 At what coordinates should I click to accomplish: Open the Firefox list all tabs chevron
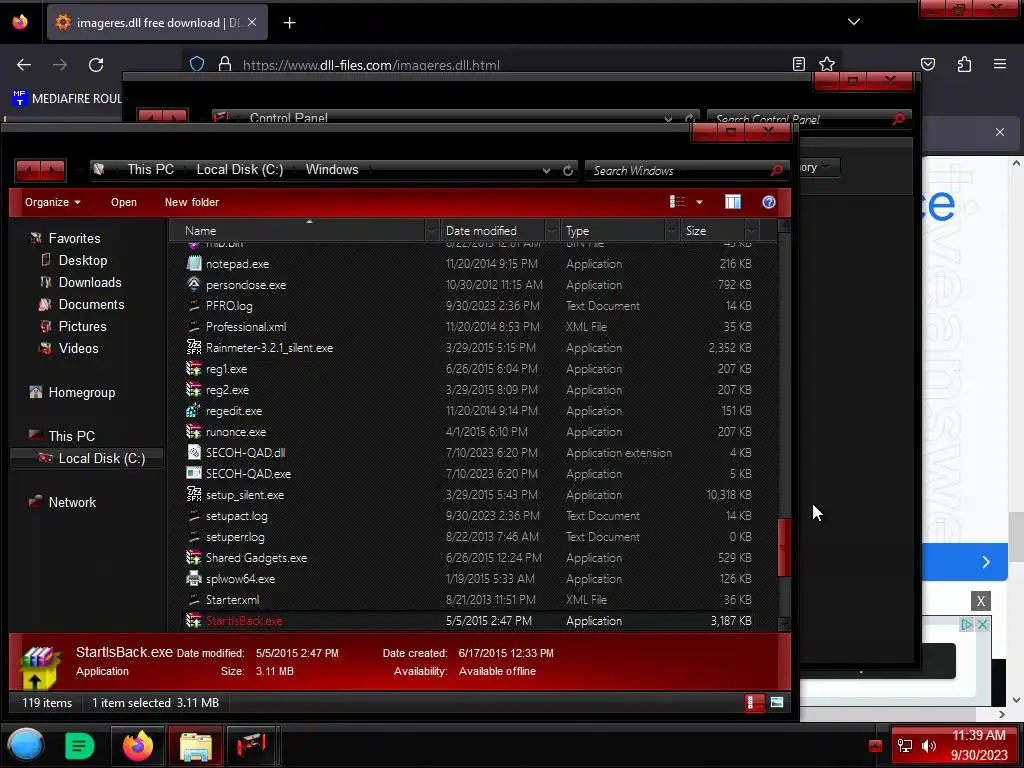click(854, 22)
